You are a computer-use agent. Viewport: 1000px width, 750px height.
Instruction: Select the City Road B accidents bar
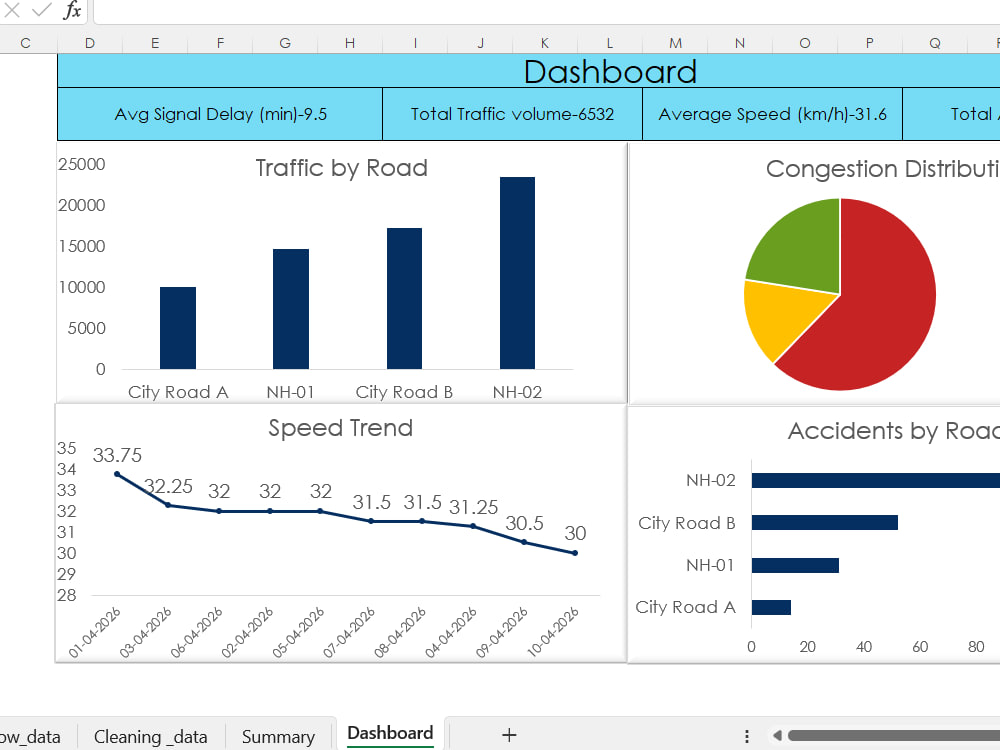click(x=825, y=522)
